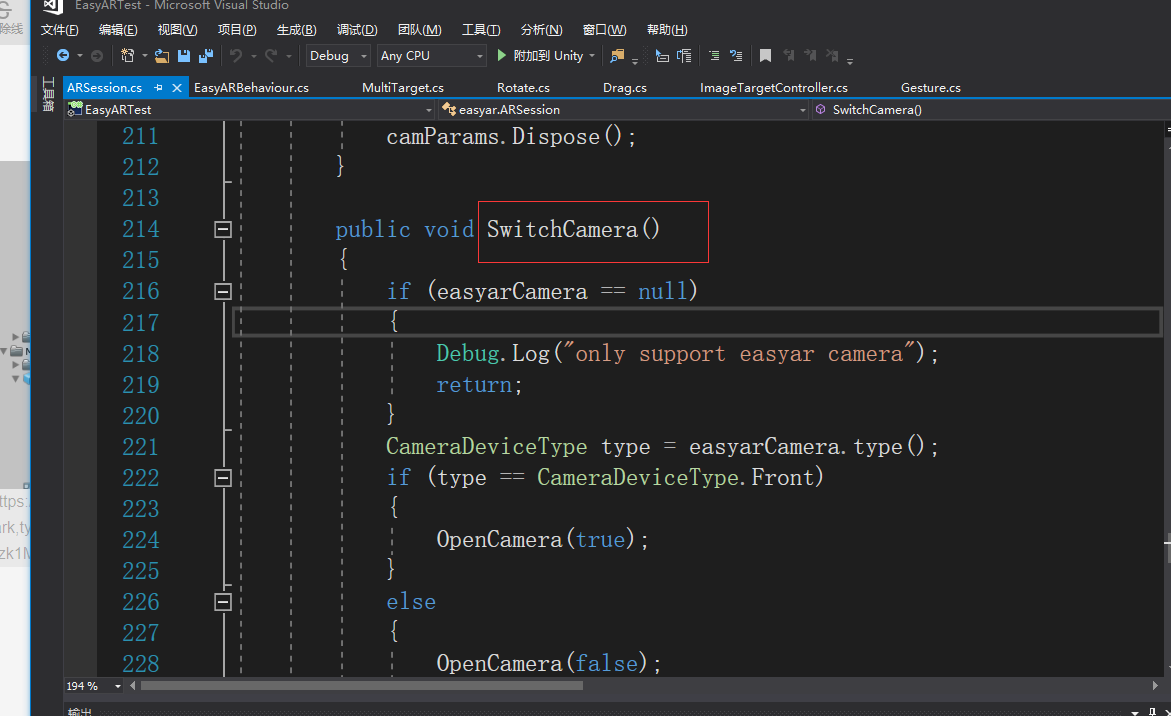The width and height of the screenshot is (1171, 716).
Task: Open the EasyARTest project scope dropdown
Action: (250, 110)
